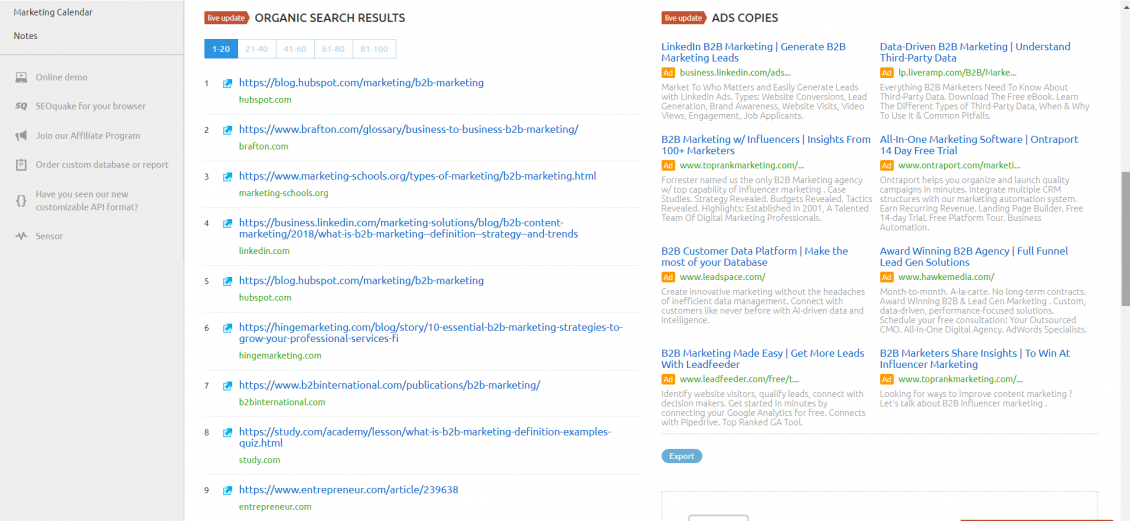This screenshot has width=1130, height=521.
Task: Open entrepreneur.com article 239638 URL
Action: click(348, 490)
